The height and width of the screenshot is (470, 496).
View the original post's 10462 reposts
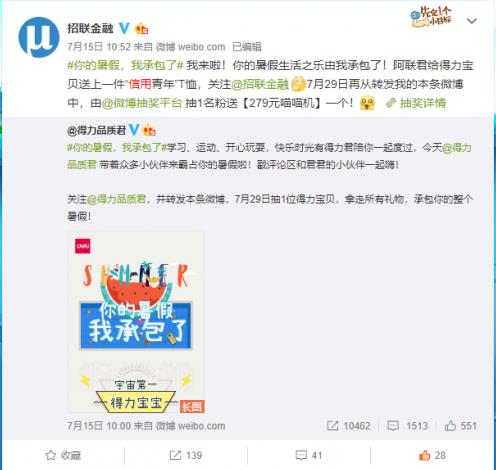[349, 426]
